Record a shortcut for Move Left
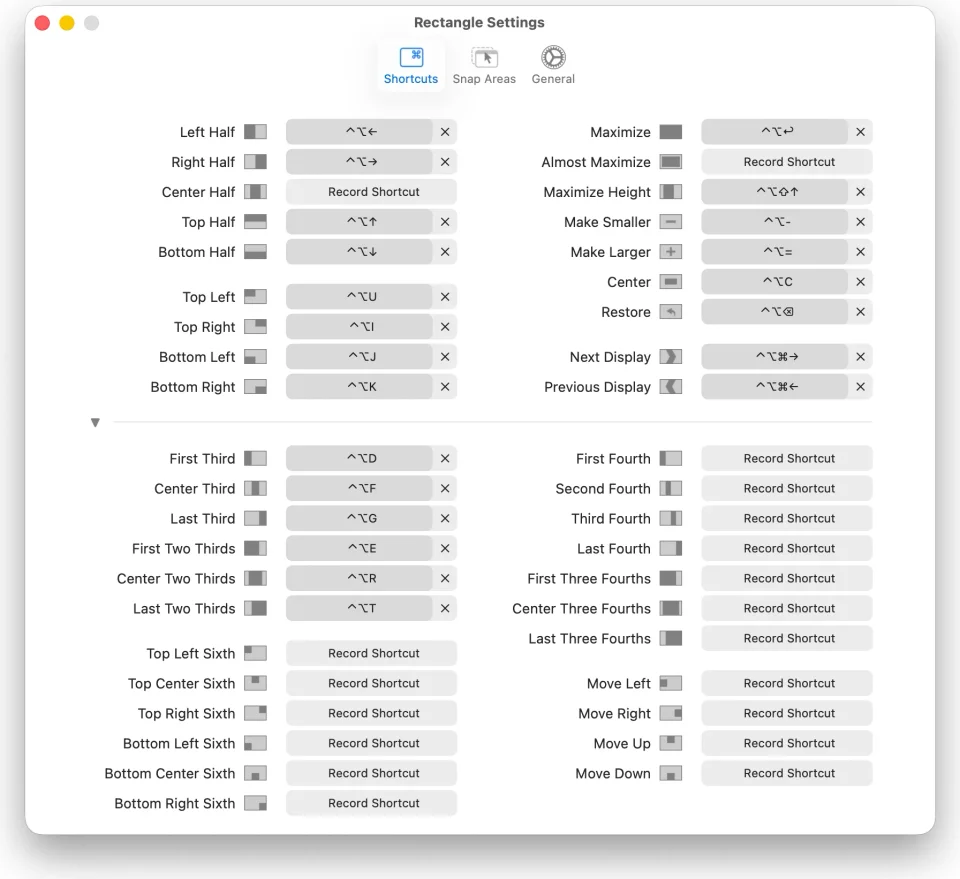The image size is (960, 879). tap(787, 683)
